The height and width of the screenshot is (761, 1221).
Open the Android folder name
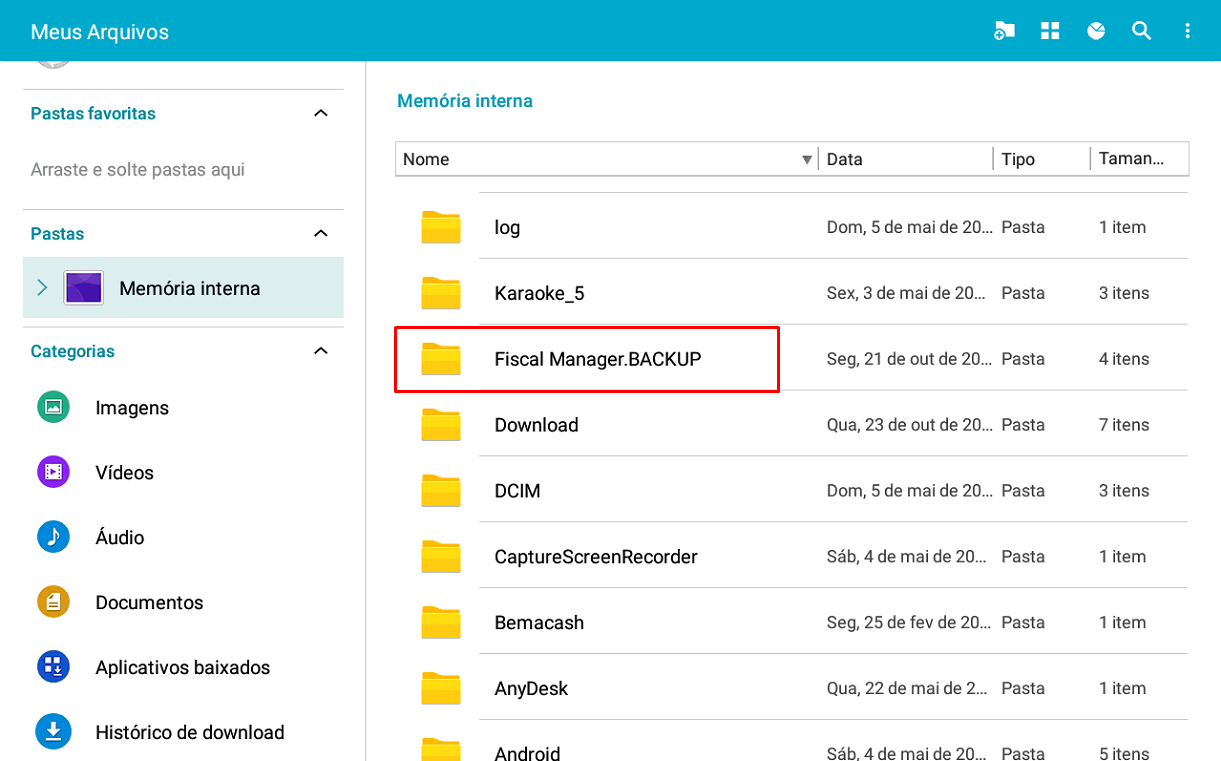527,753
